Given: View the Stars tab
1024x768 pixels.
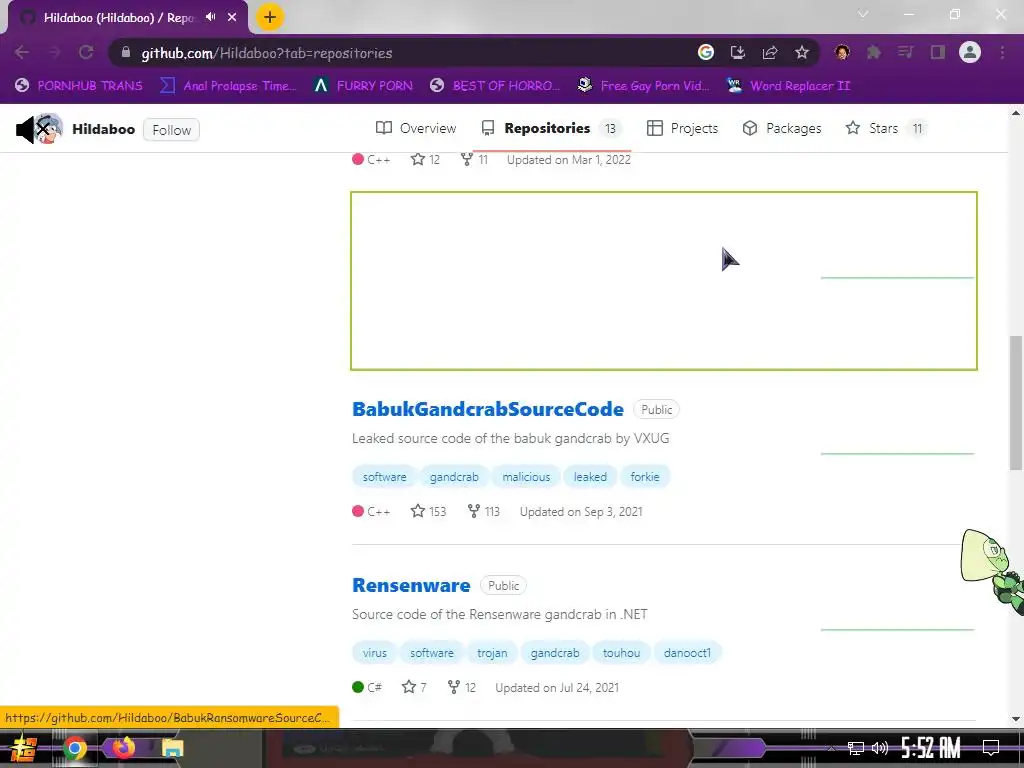Looking at the screenshot, I should click(886, 128).
